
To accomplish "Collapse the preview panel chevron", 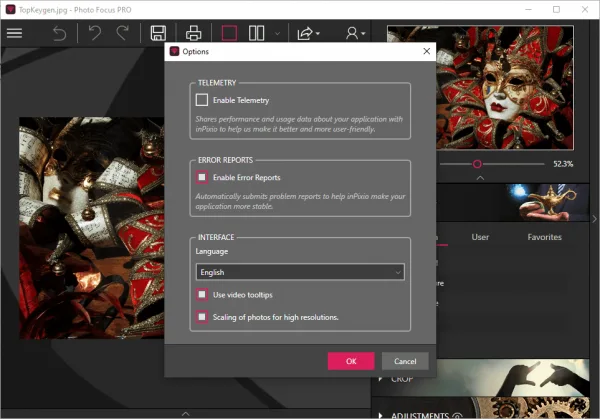I will pos(480,178).
